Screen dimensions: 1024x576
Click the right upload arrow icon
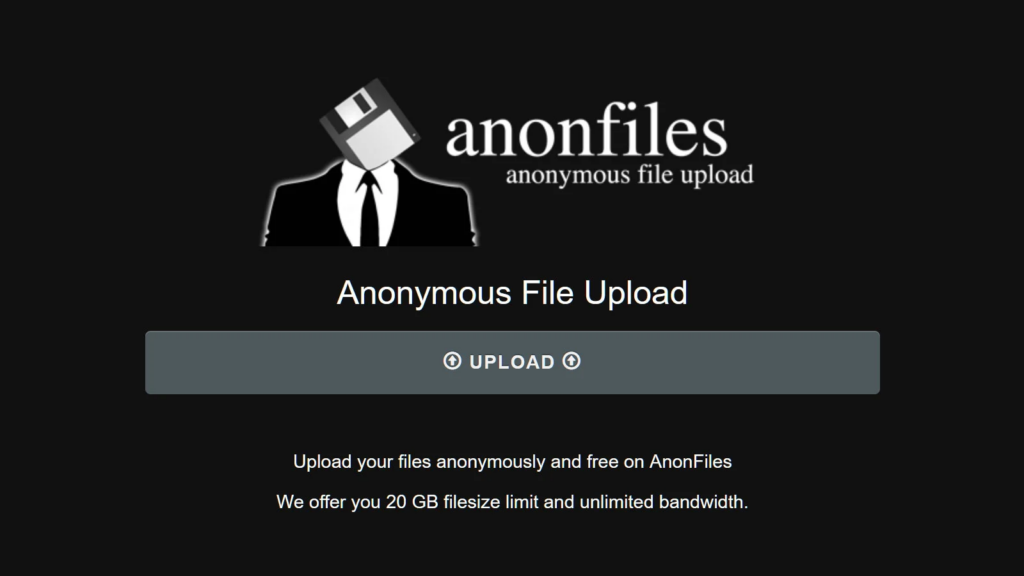tap(571, 361)
